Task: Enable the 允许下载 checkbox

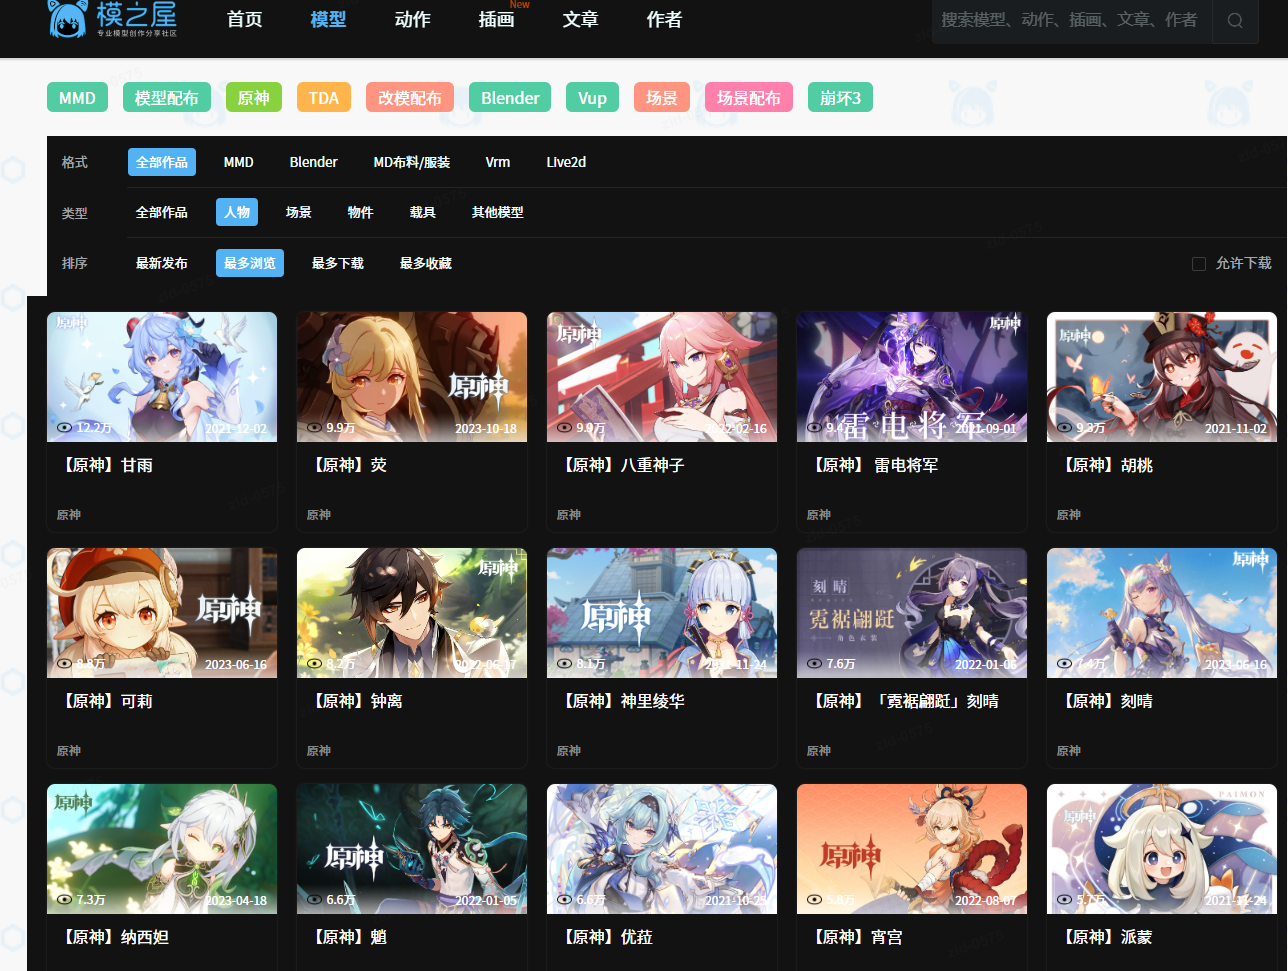Action: 1199,264
